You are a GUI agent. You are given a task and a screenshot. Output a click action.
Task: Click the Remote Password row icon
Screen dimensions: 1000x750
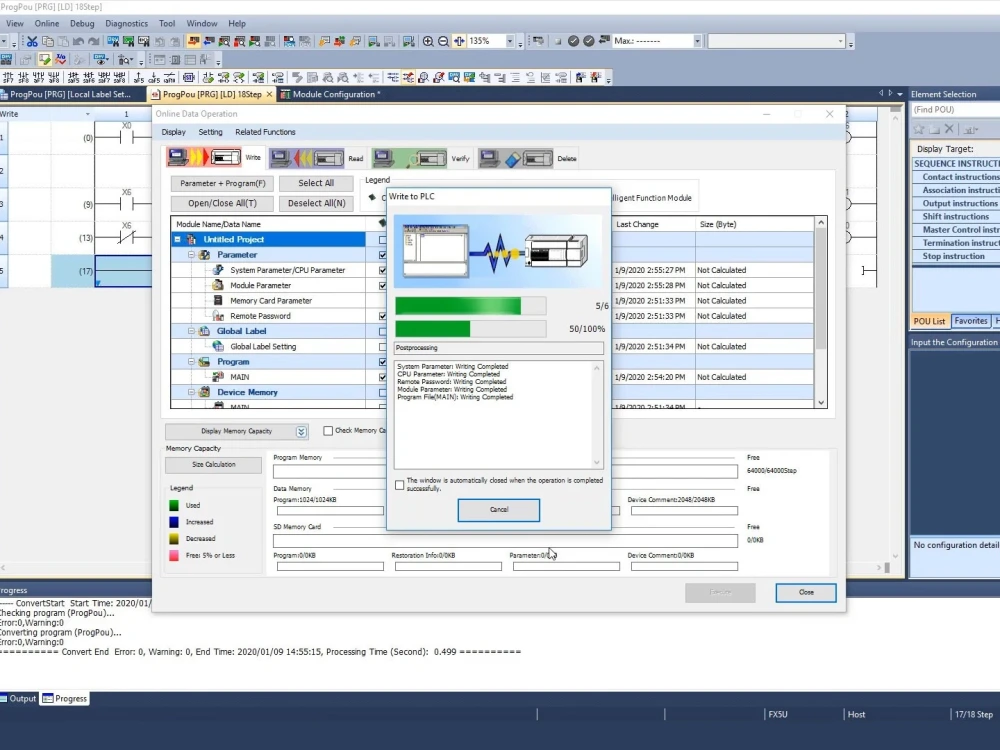coord(218,316)
